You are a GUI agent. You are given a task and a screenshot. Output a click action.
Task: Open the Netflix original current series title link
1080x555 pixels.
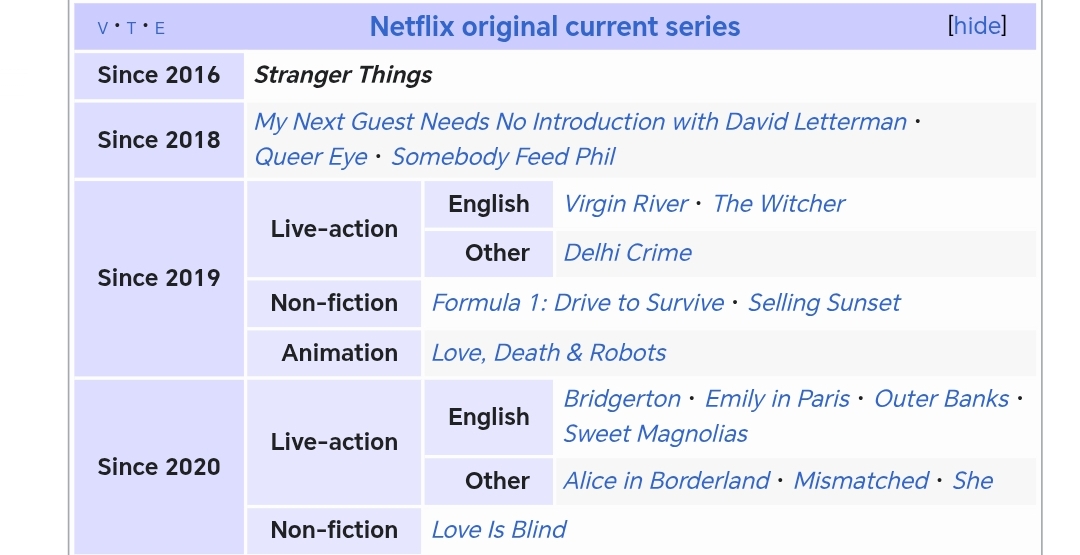555,27
